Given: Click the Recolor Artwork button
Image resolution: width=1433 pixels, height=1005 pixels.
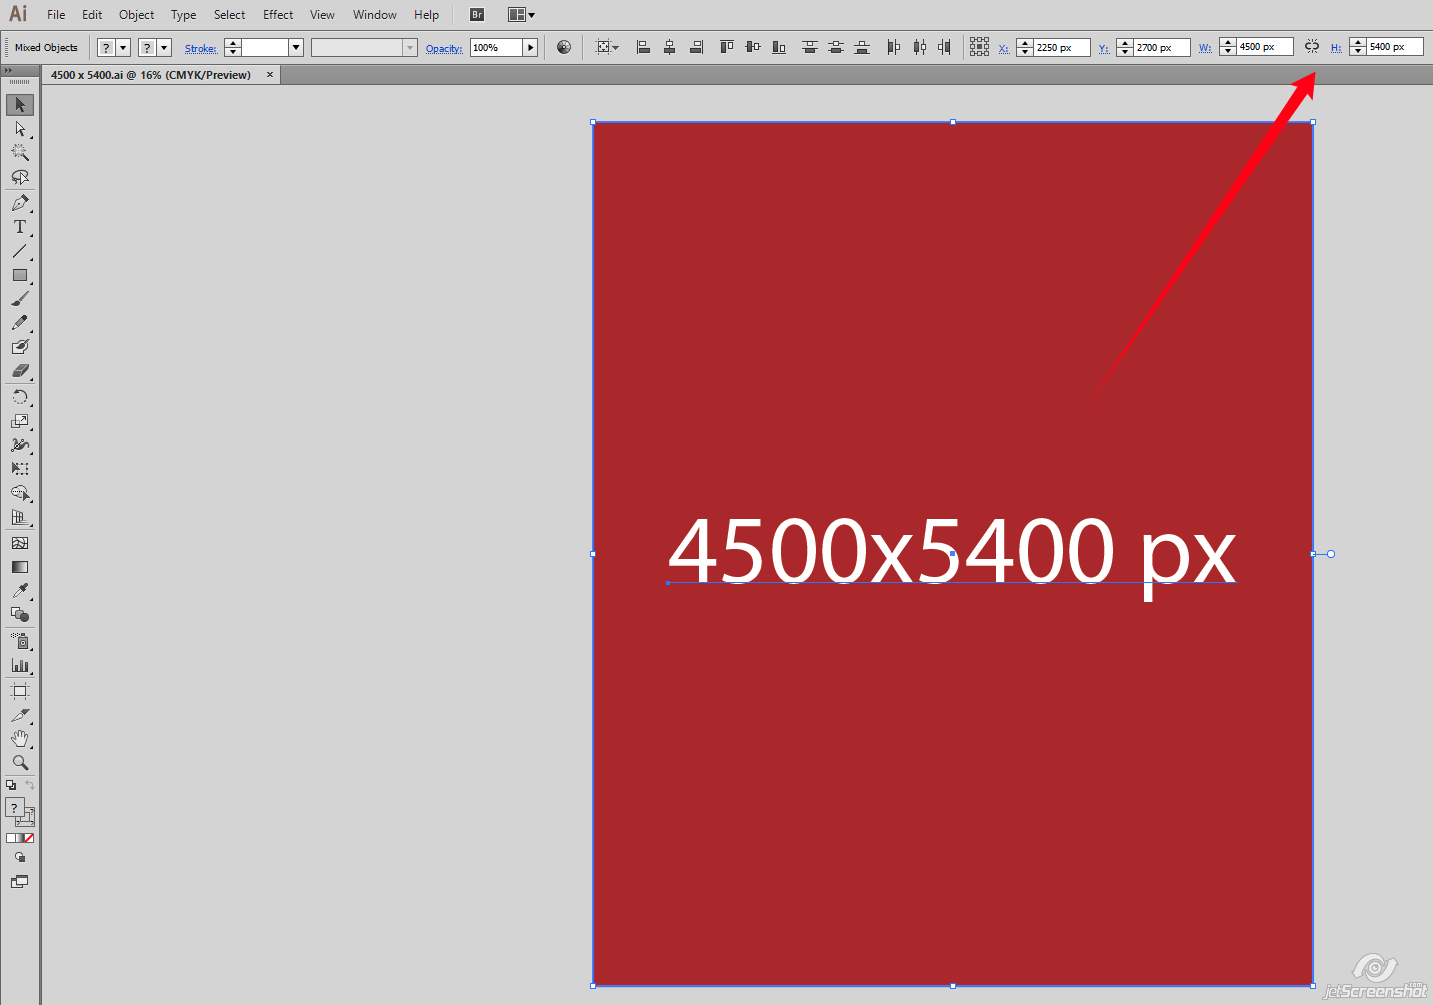Looking at the screenshot, I should pos(564,47).
